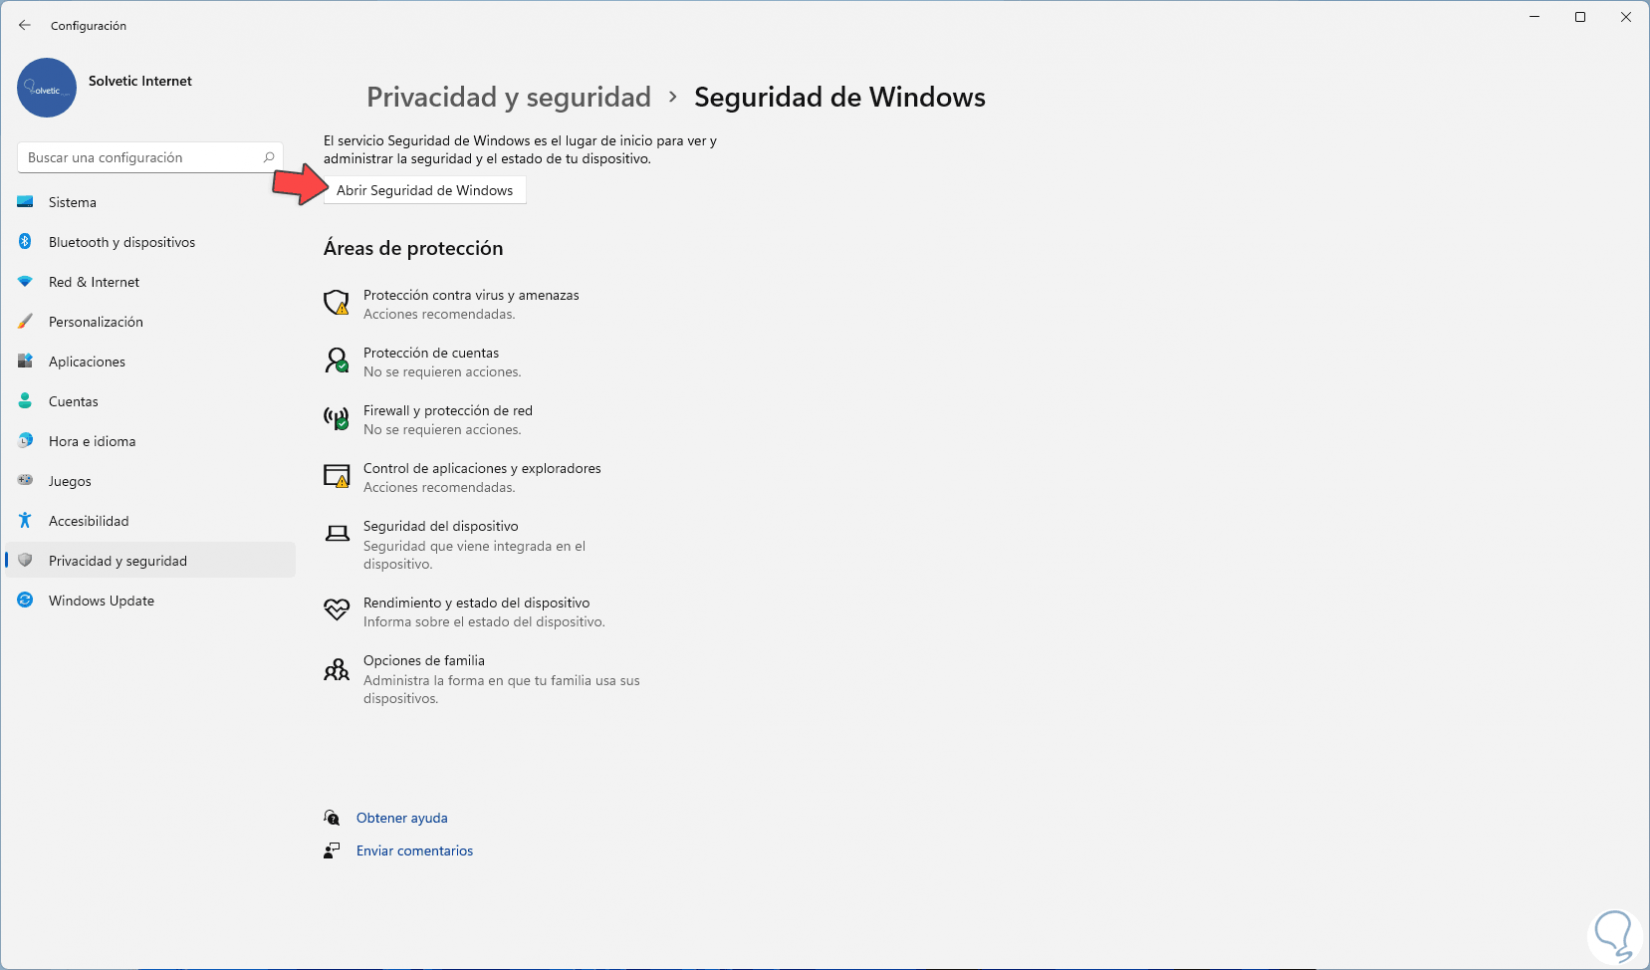Click the virus and threat protection shield icon
The height and width of the screenshot is (970, 1650).
[x=336, y=302]
